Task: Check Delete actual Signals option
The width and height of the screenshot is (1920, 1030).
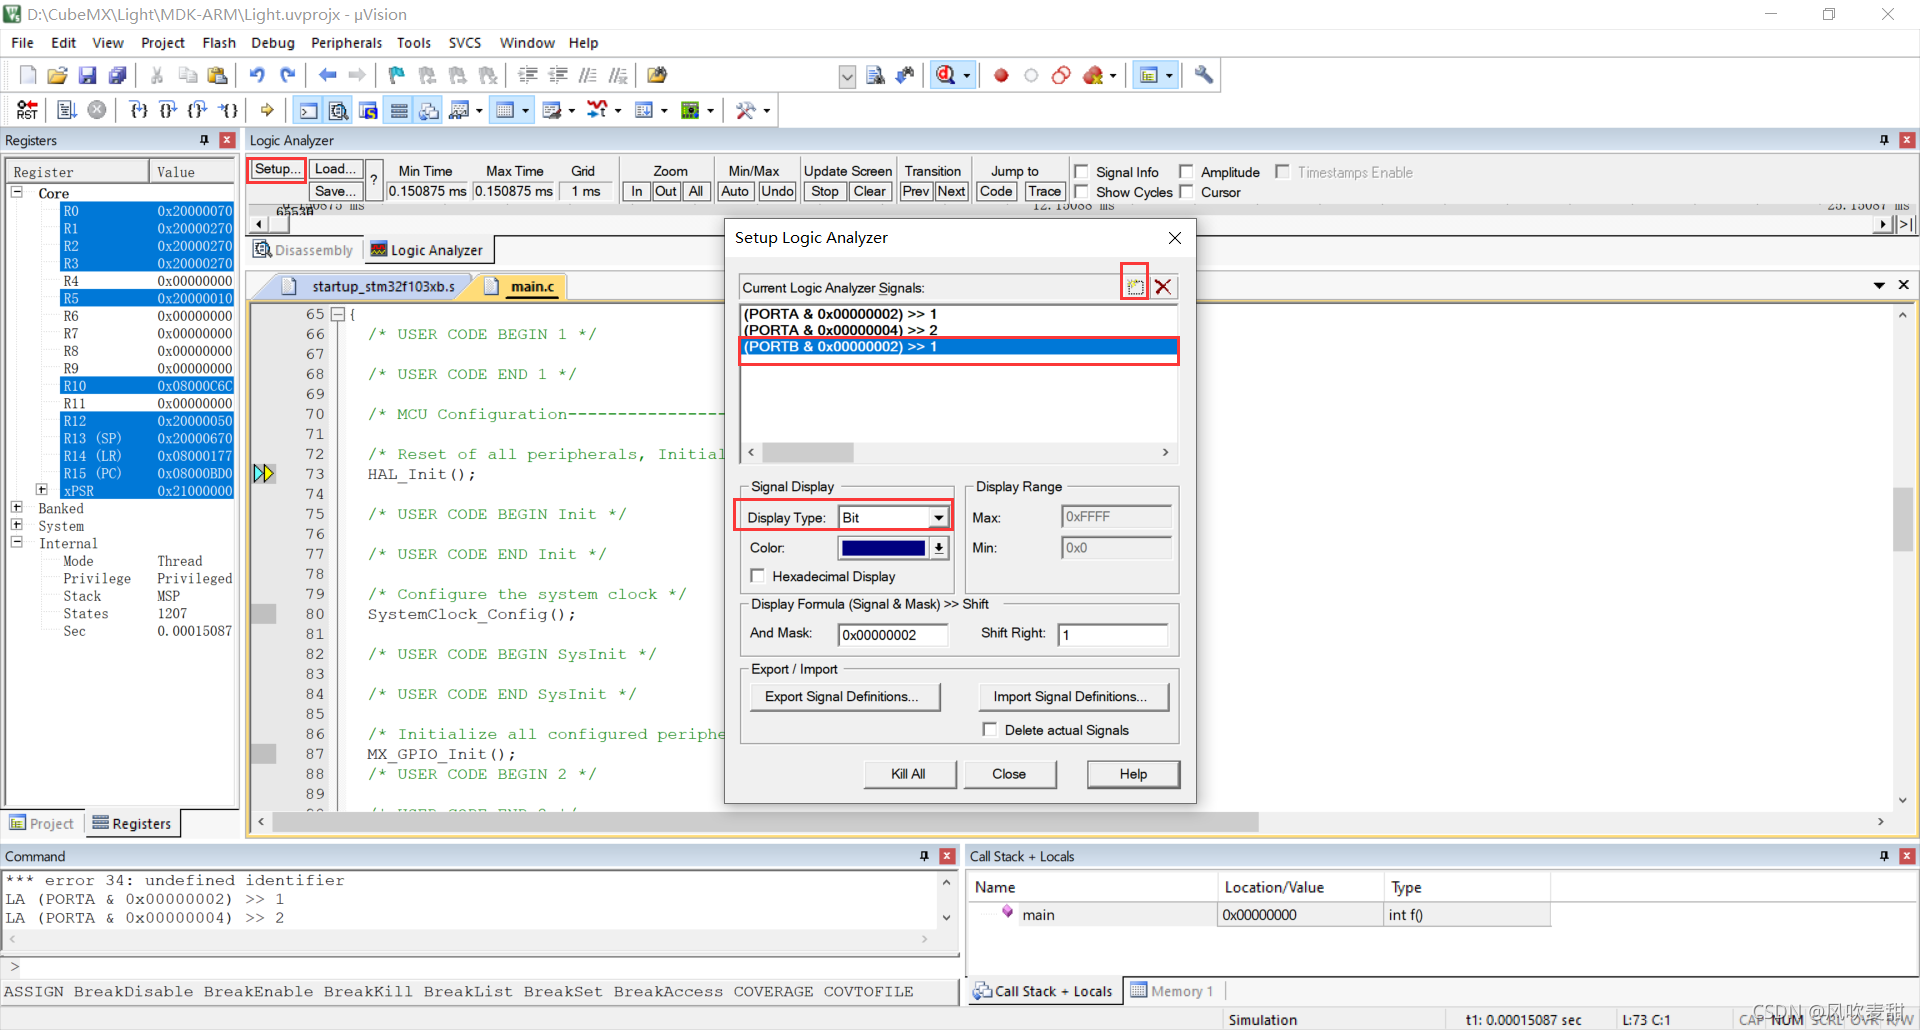Action: pos(989,730)
